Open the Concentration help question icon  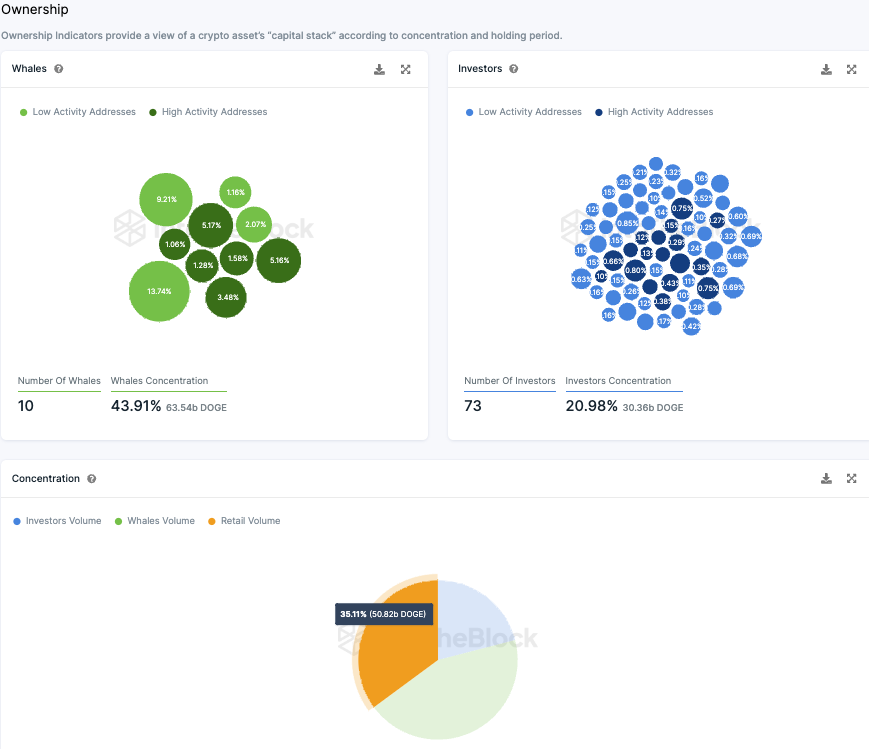pyautogui.click(x=91, y=478)
